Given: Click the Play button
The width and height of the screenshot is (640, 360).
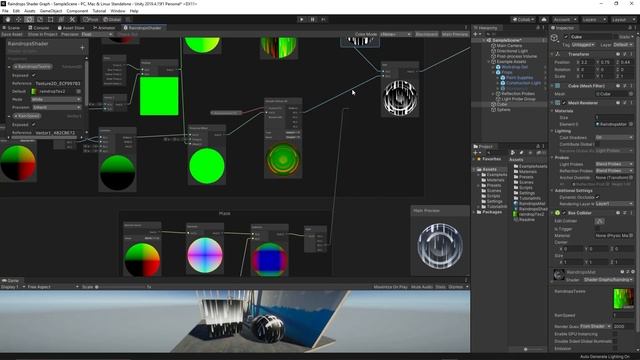Looking at the screenshot, I should click(302, 19).
